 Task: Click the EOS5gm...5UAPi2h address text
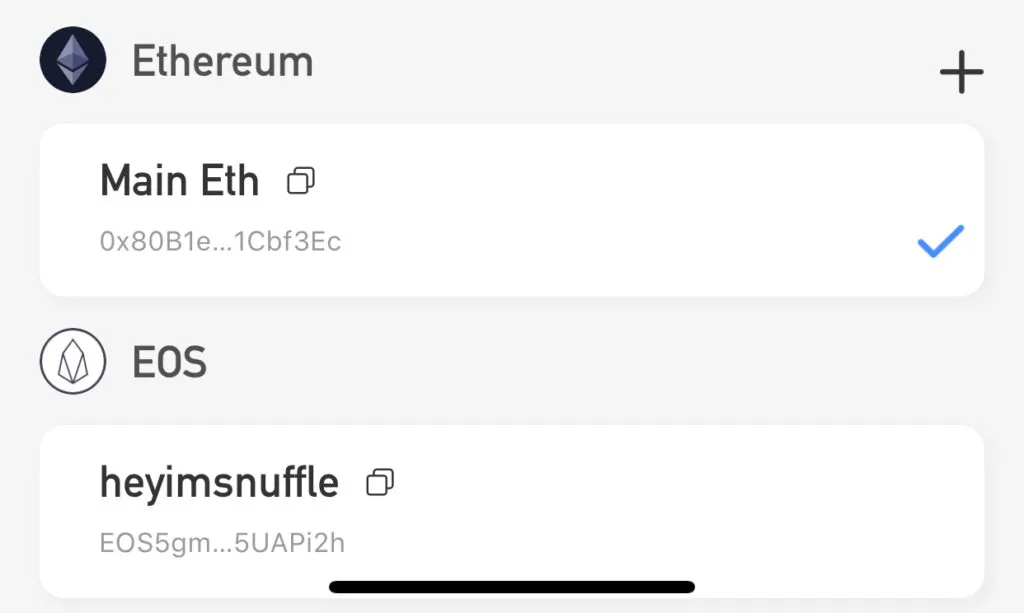(x=222, y=543)
